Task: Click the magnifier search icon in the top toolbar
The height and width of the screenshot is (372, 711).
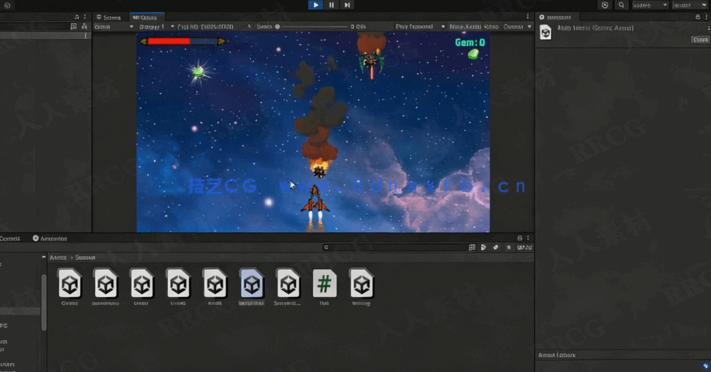Action: tap(621, 5)
